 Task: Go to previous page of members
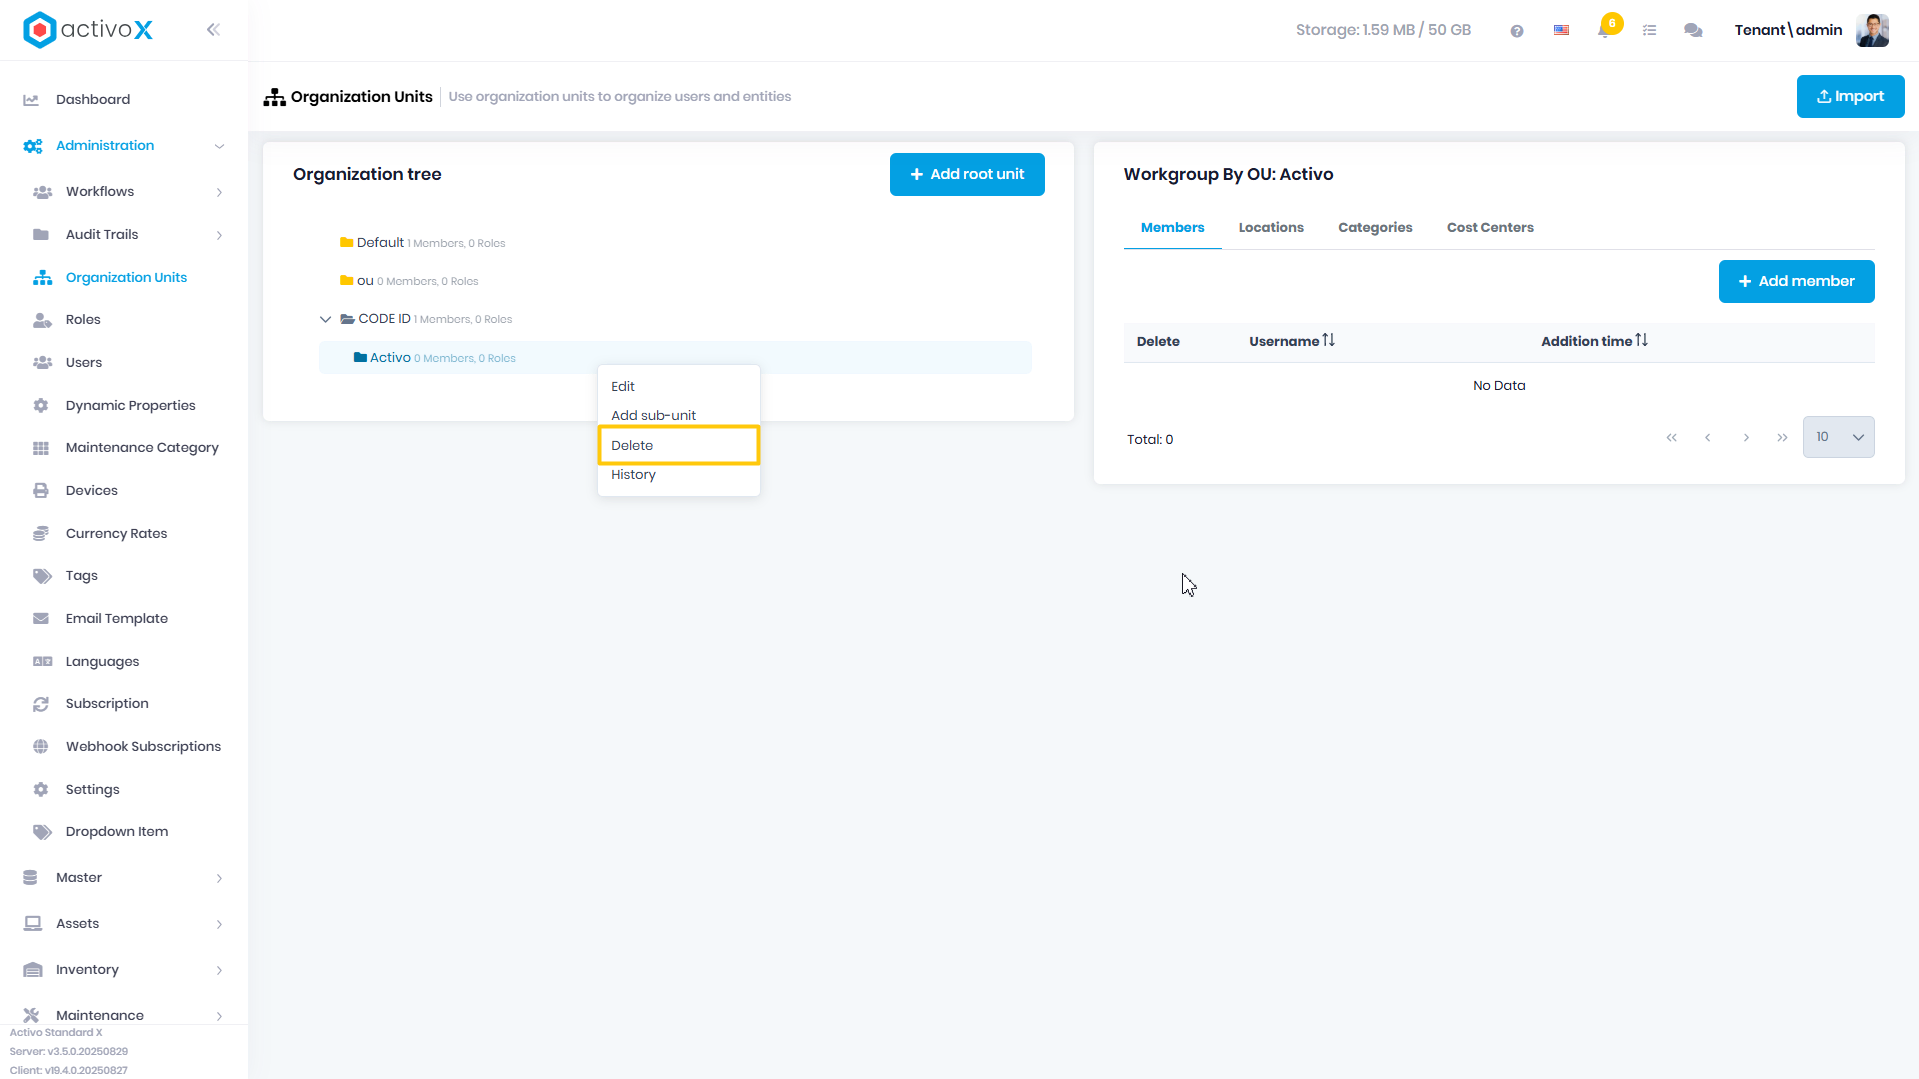pyautogui.click(x=1708, y=438)
